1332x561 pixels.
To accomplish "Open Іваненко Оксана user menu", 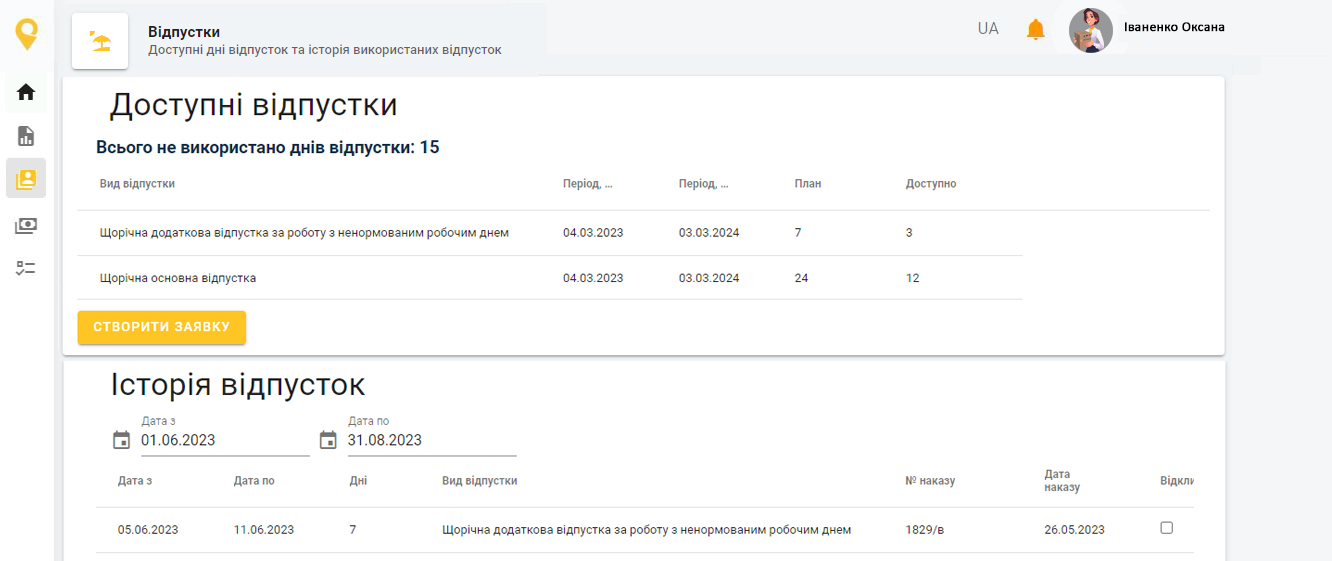I will (x=1173, y=27).
